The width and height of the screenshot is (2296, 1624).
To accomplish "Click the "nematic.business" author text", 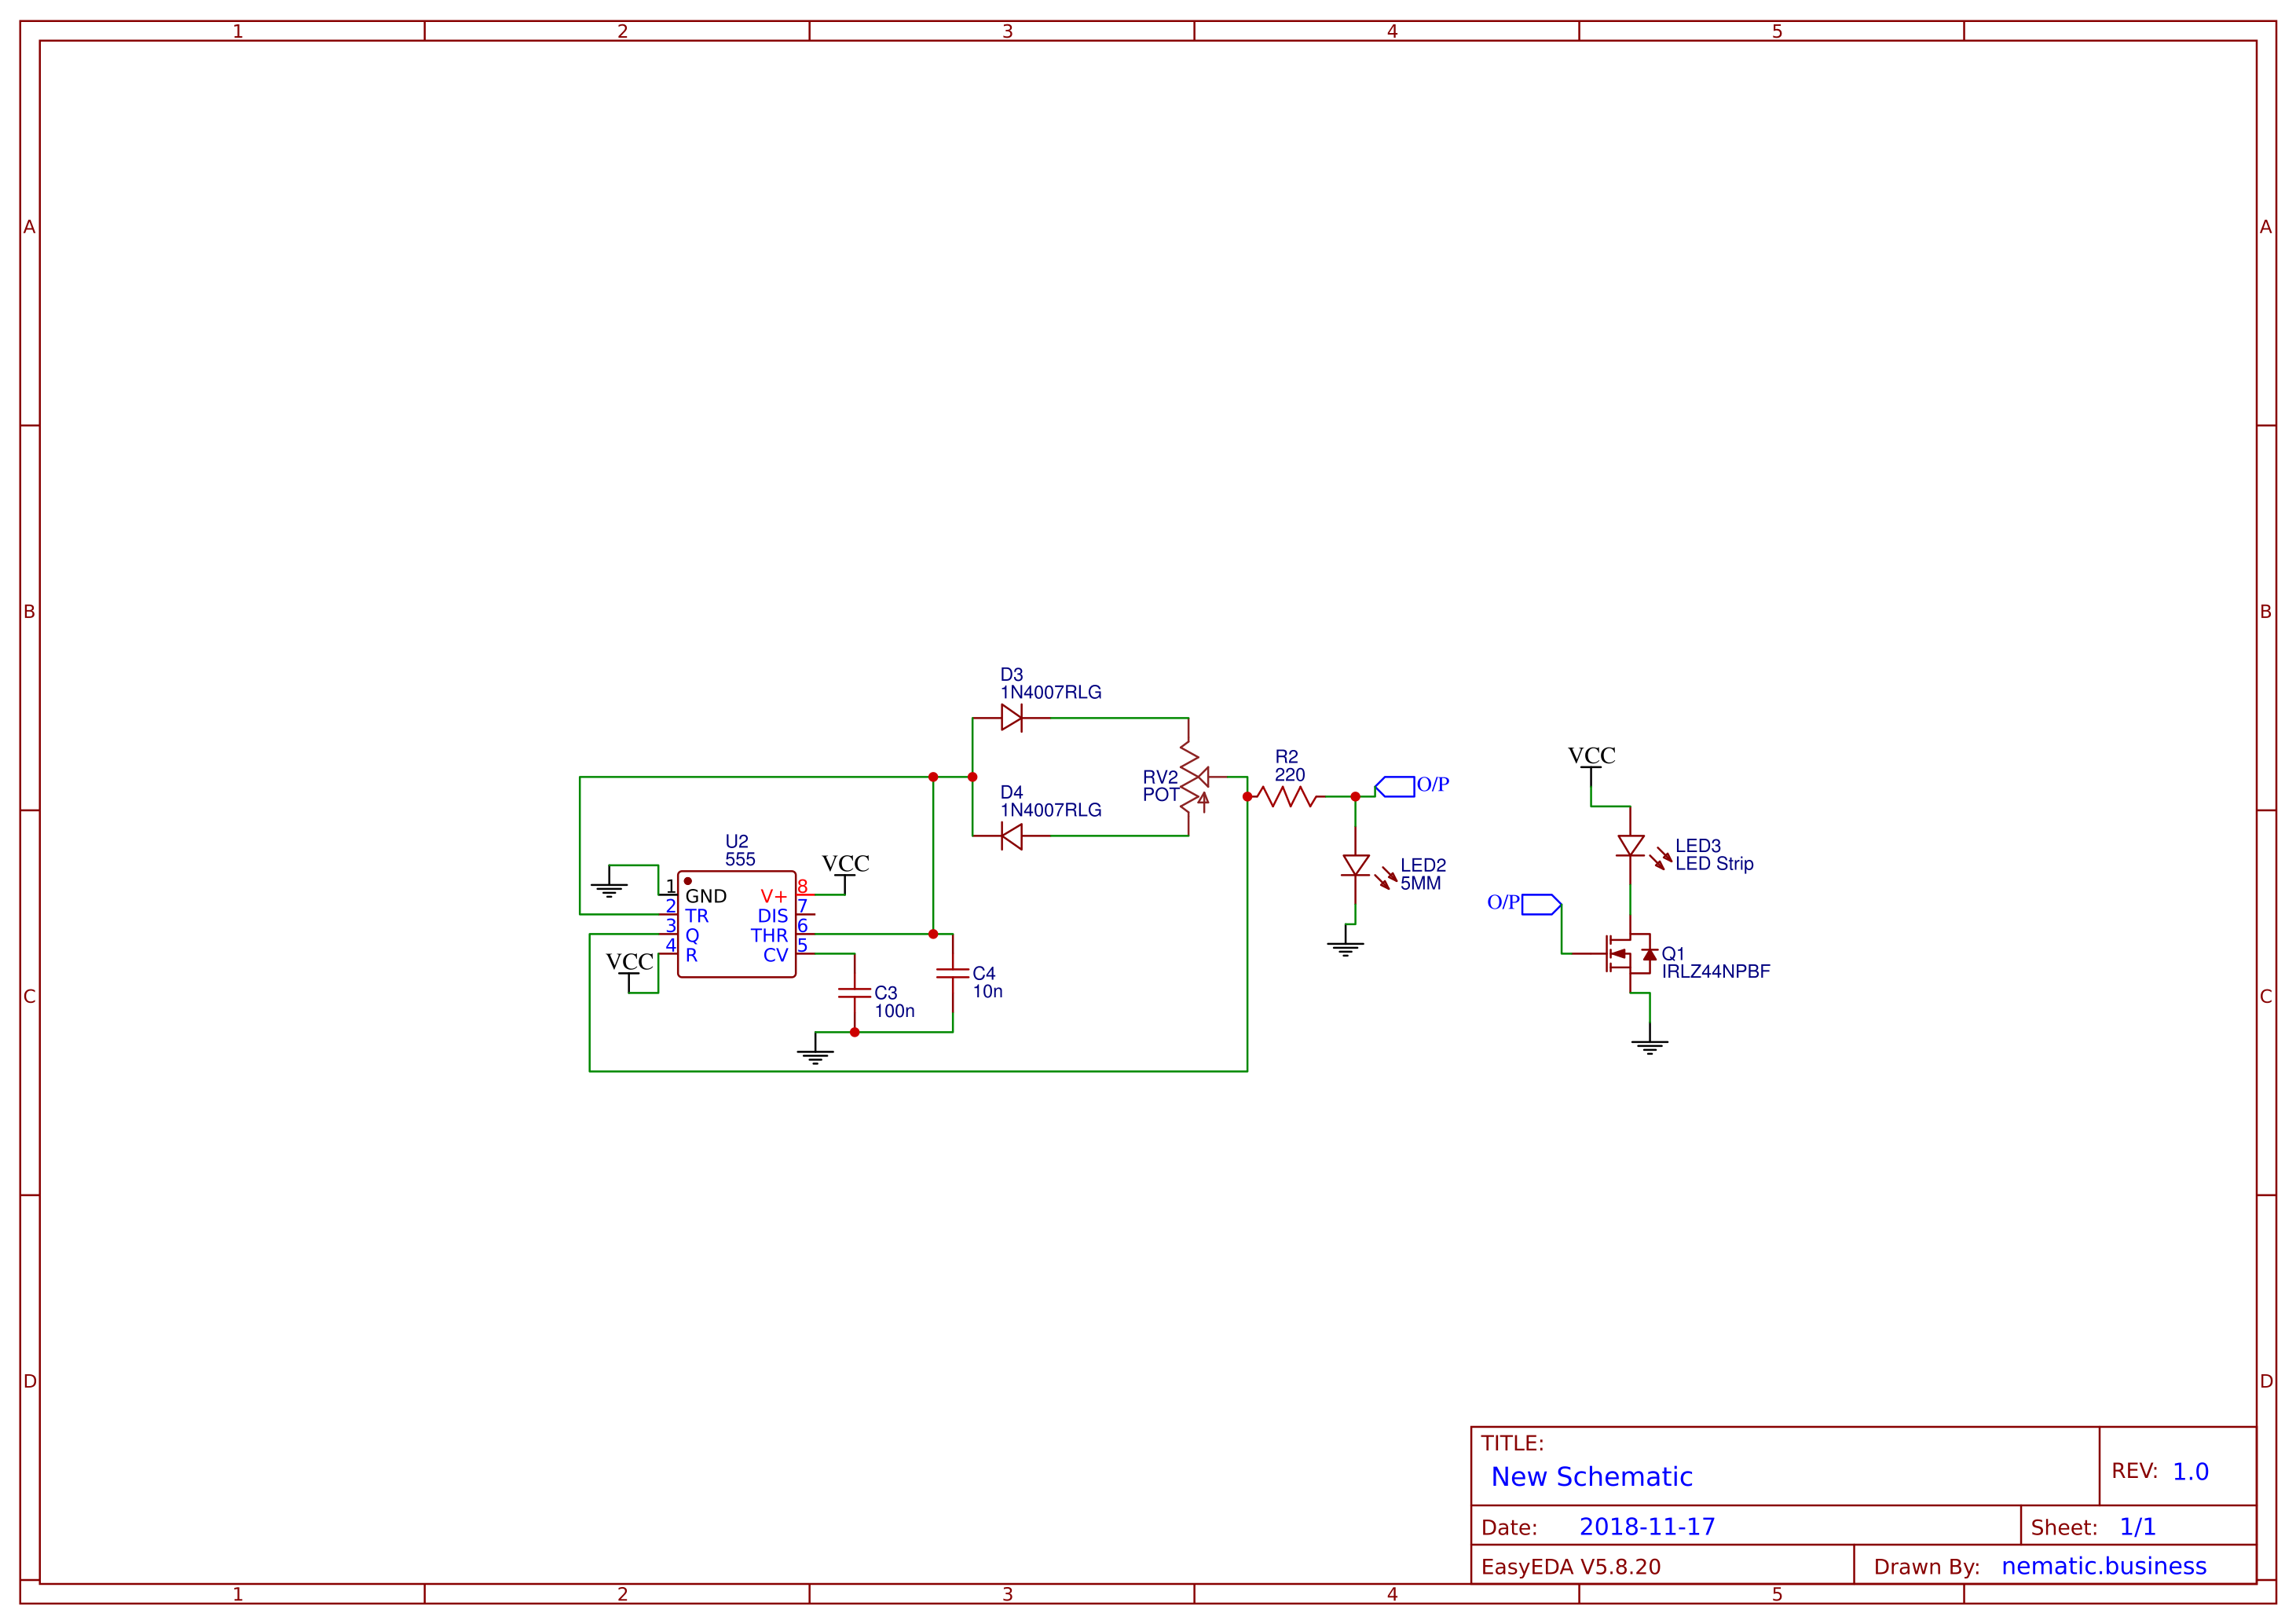I will click(2104, 1566).
